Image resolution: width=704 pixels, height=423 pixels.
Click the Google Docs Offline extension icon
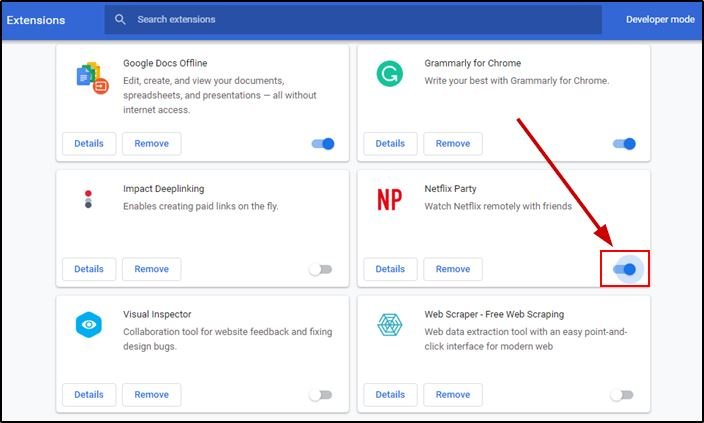(92, 78)
